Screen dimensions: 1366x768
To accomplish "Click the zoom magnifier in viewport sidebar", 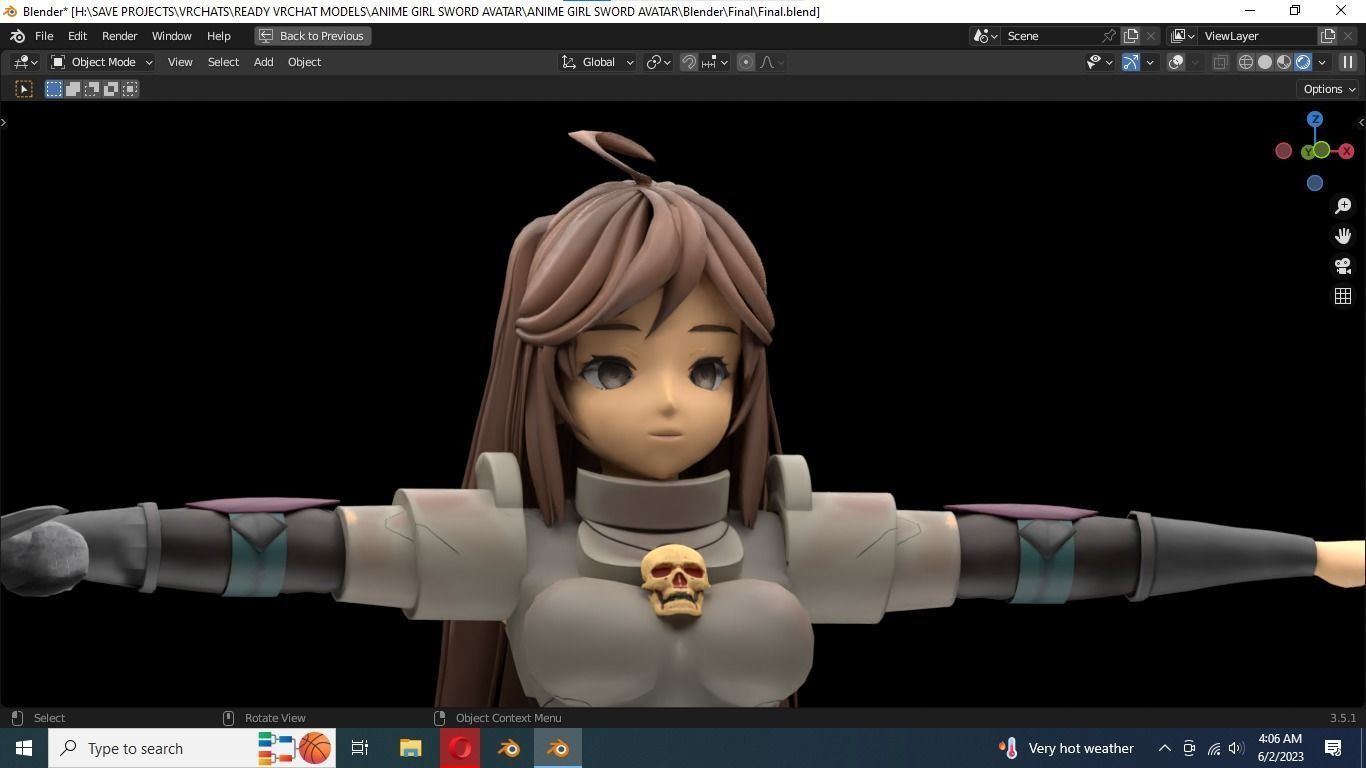I will [1343, 205].
